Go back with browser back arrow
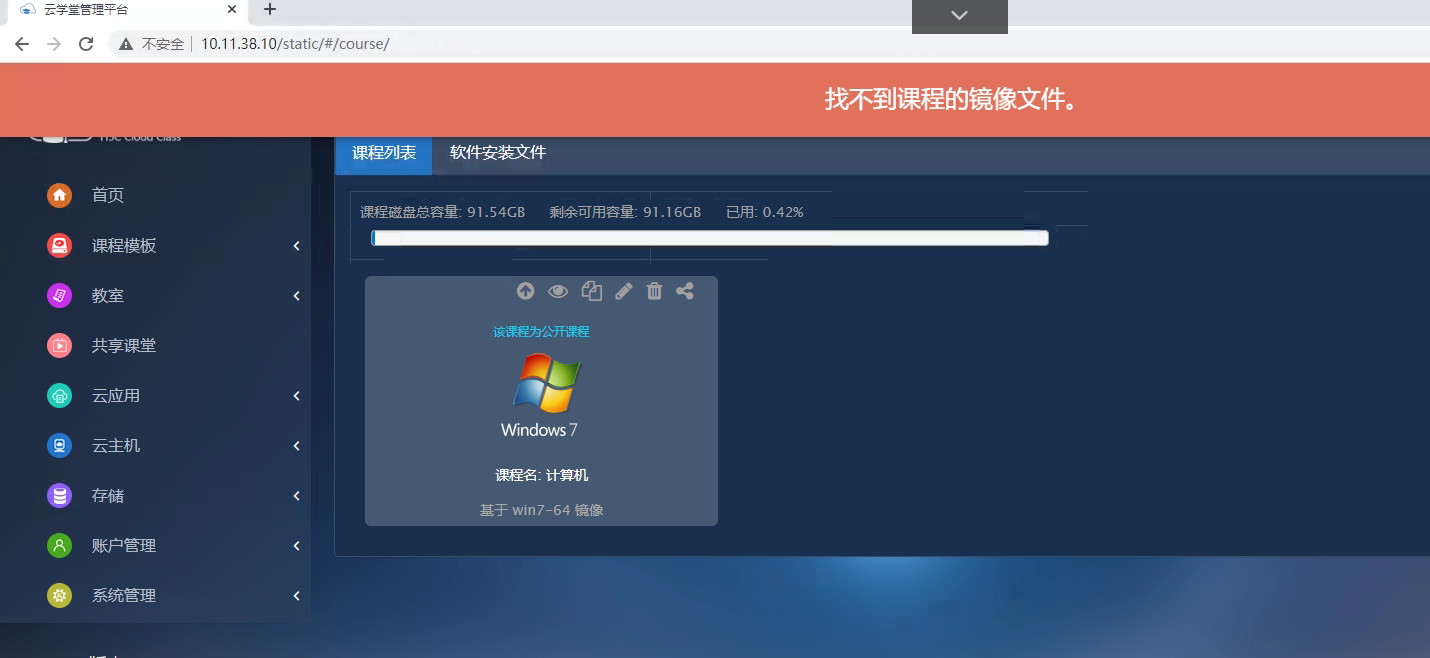Screen dimensions: 1430x658 click(22, 44)
